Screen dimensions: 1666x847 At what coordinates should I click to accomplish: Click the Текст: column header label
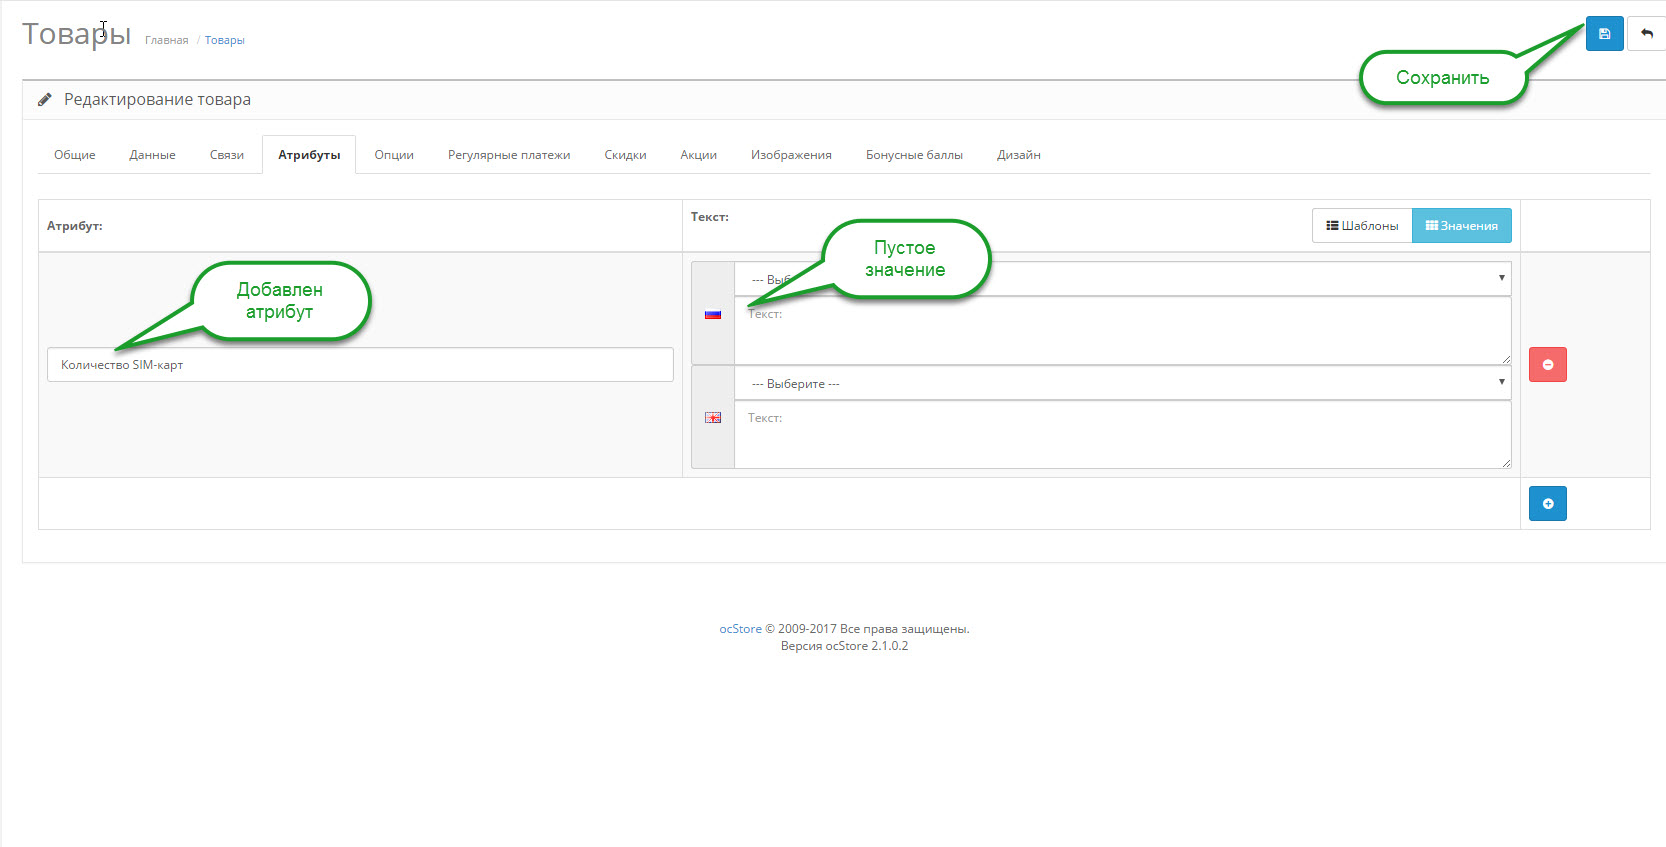(710, 217)
